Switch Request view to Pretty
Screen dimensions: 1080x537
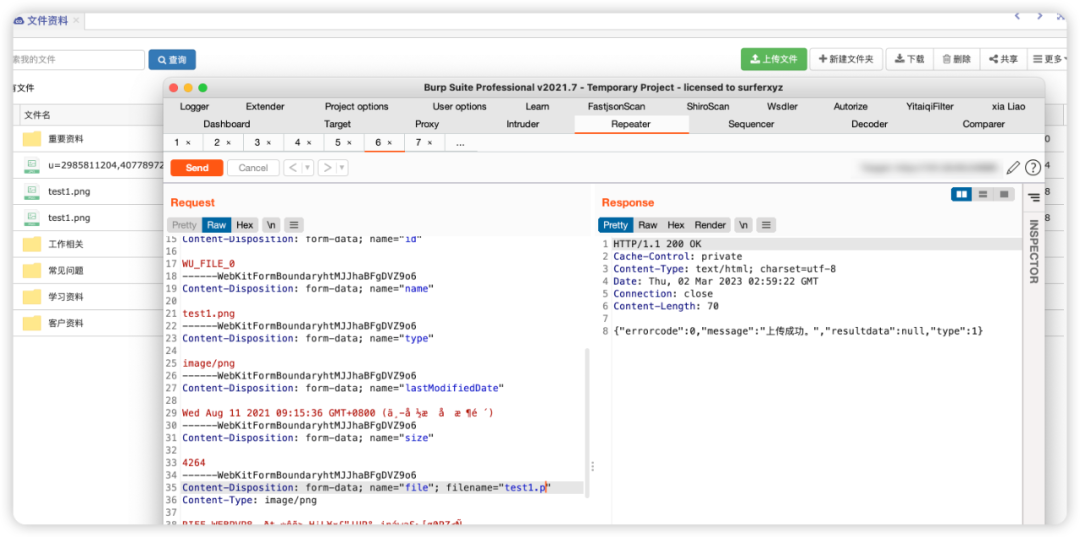pos(184,225)
